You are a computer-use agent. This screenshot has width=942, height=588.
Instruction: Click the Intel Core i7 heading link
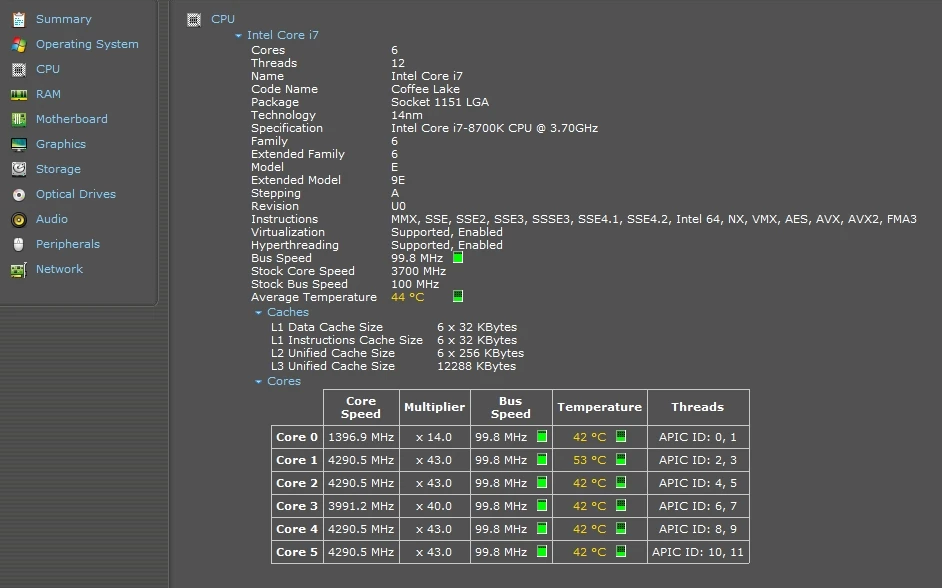pos(283,35)
